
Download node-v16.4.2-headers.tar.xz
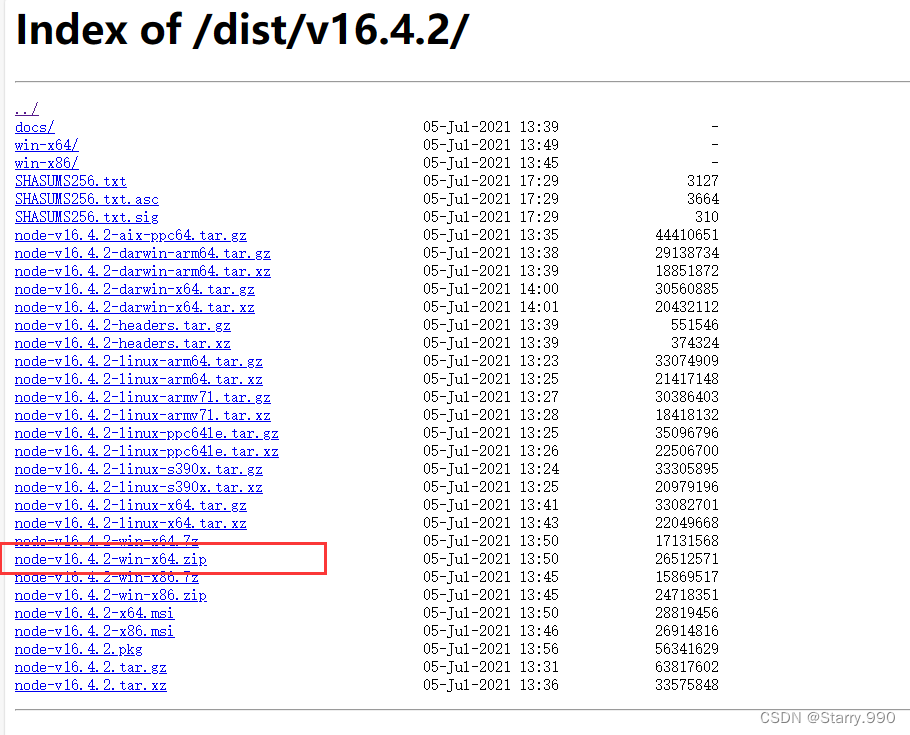pos(122,343)
